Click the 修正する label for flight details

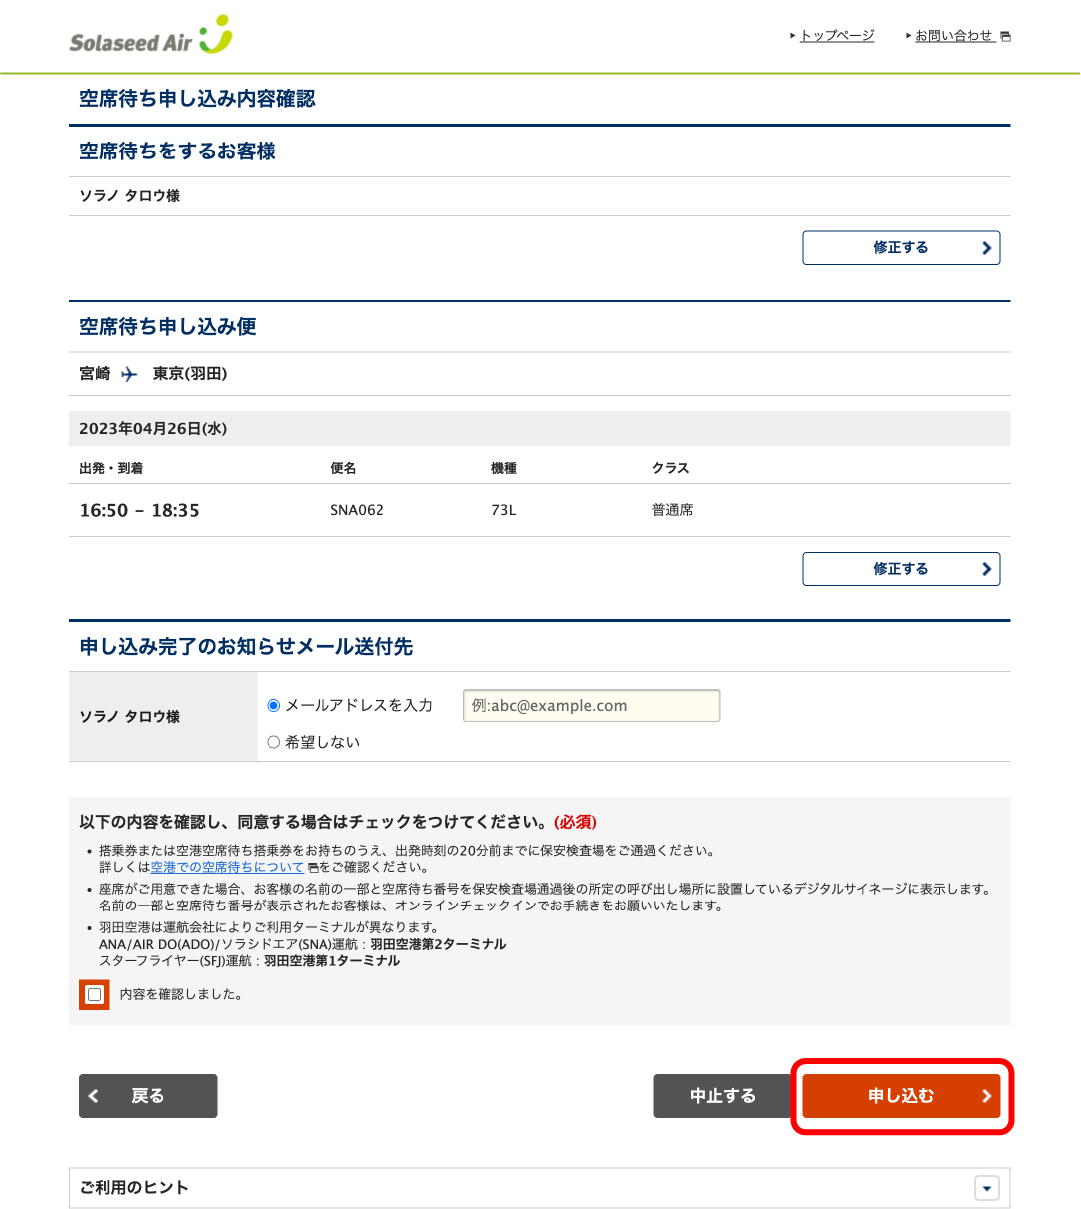click(x=900, y=569)
